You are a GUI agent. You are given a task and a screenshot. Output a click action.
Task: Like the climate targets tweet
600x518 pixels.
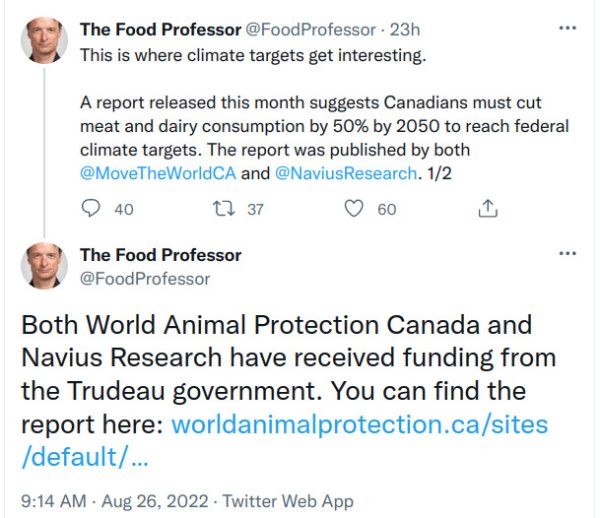click(x=354, y=209)
